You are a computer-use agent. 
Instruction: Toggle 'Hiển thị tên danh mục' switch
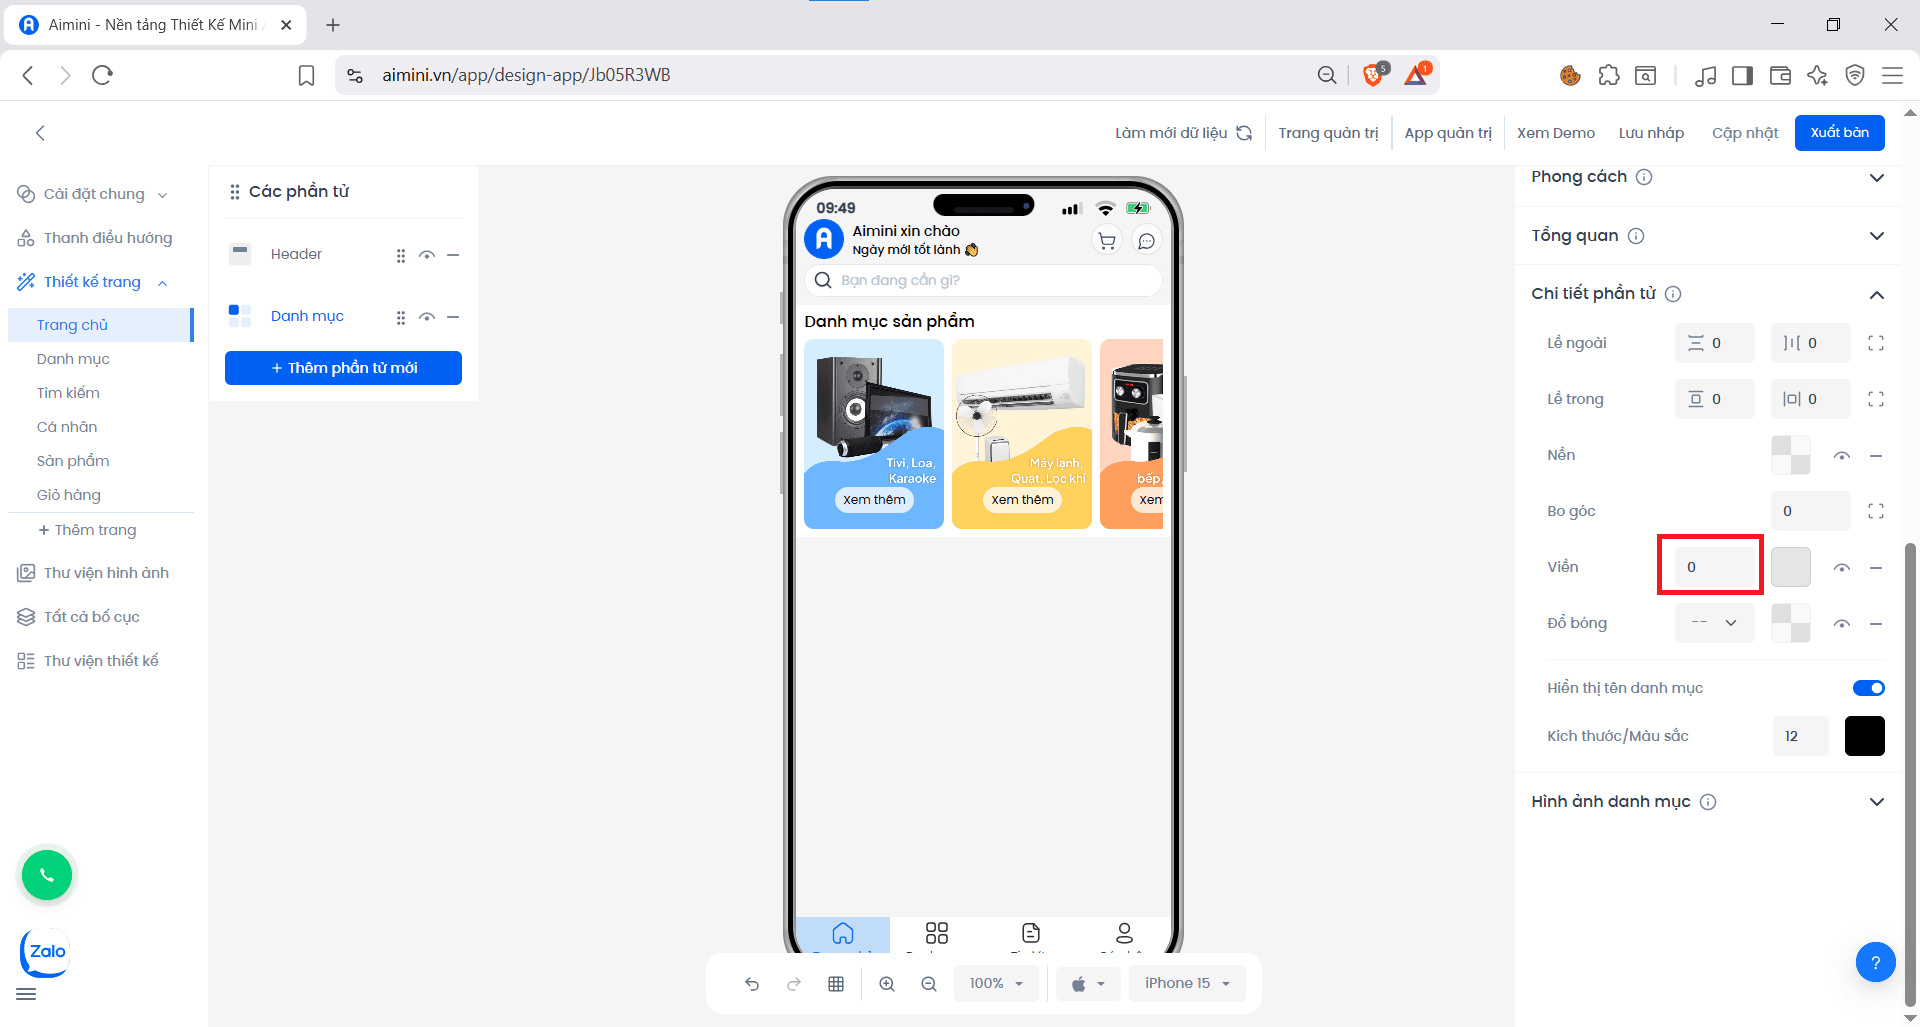[x=1868, y=688]
